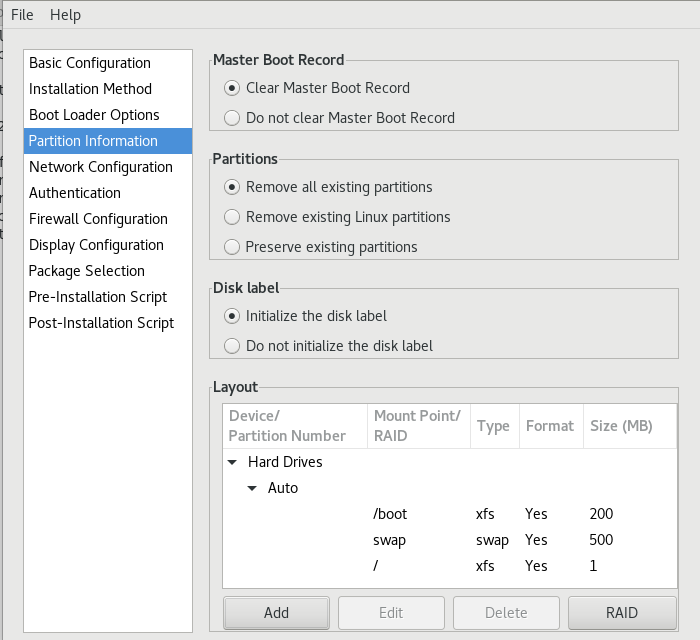This screenshot has width=700, height=640.
Task: Open Boot Loader Options section
Action: pyautogui.click(x=108, y=115)
